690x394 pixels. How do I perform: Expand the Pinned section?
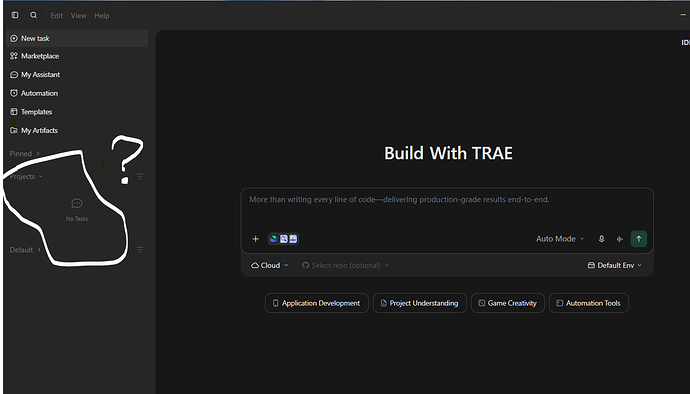click(x=25, y=154)
